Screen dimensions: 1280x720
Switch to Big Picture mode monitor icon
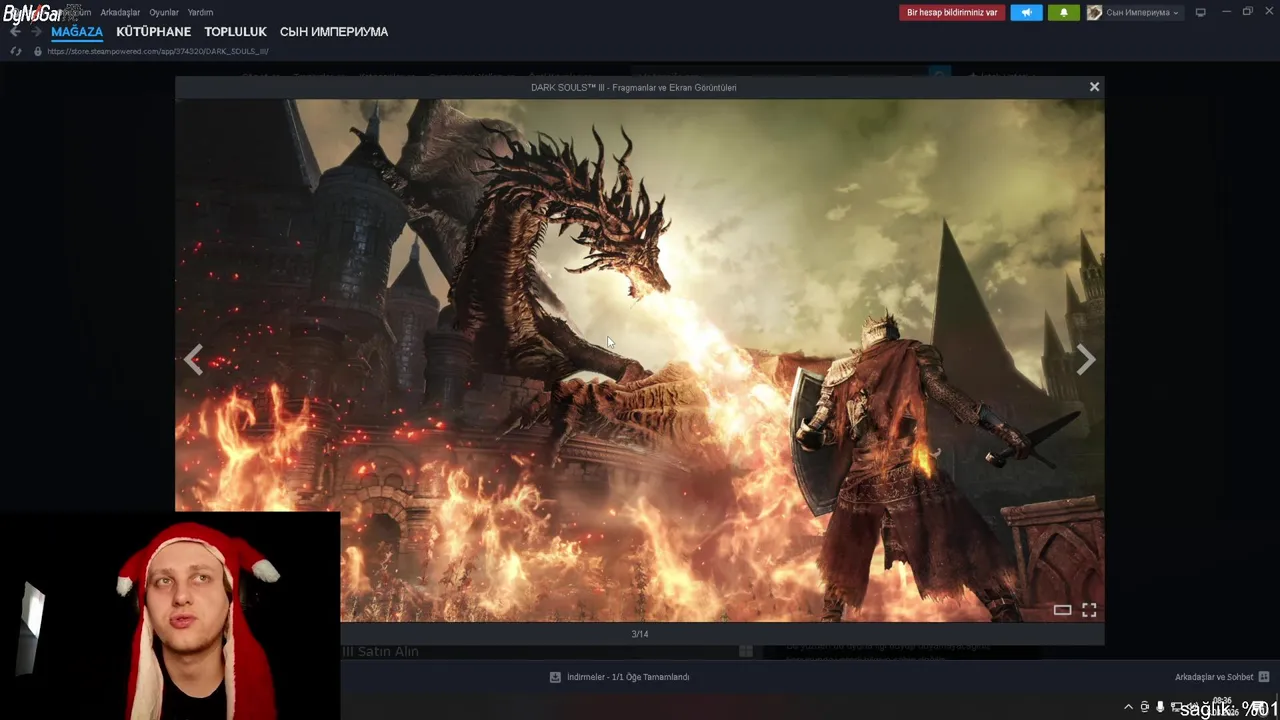1201,12
